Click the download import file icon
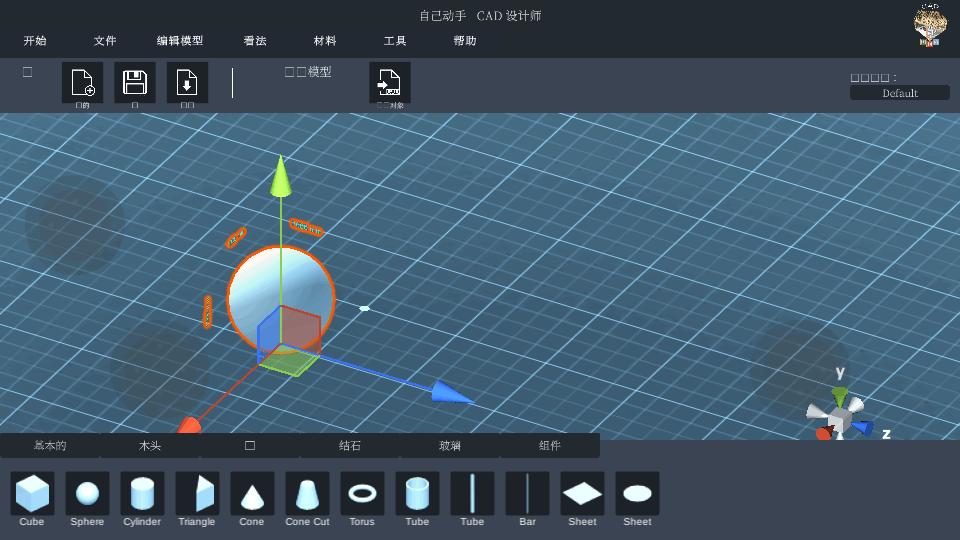 click(x=187, y=83)
